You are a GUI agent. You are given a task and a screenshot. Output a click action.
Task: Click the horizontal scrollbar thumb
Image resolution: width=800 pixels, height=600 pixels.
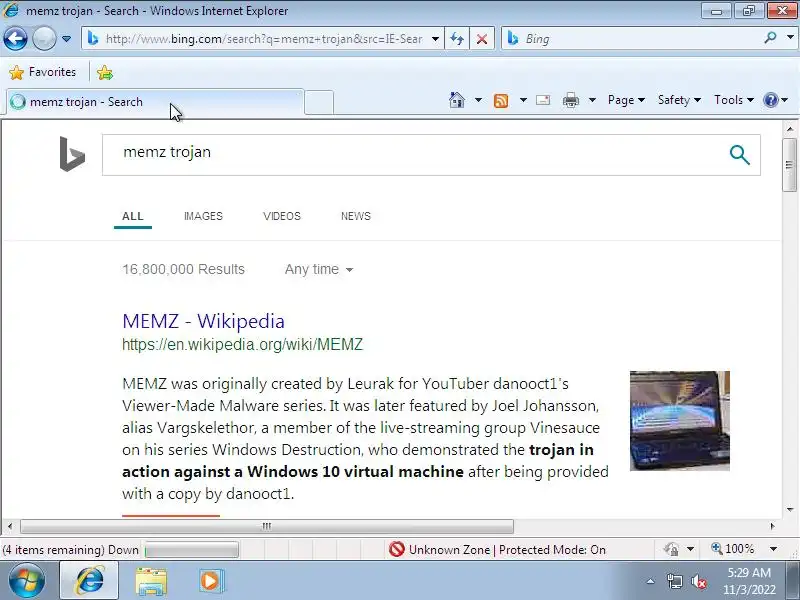pyautogui.click(x=267, y=526)
